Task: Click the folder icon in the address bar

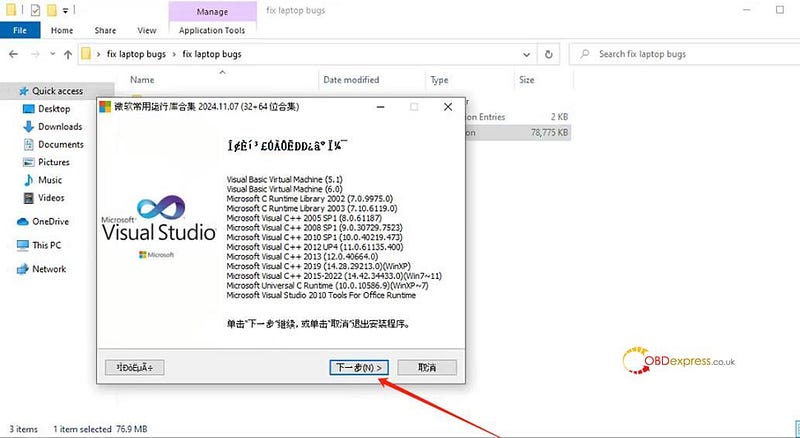Action: click(86, 54)
